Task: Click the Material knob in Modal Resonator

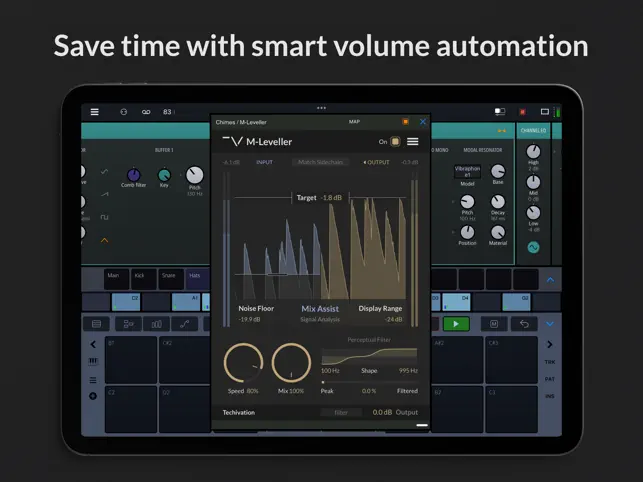Action: coord(498,233)
